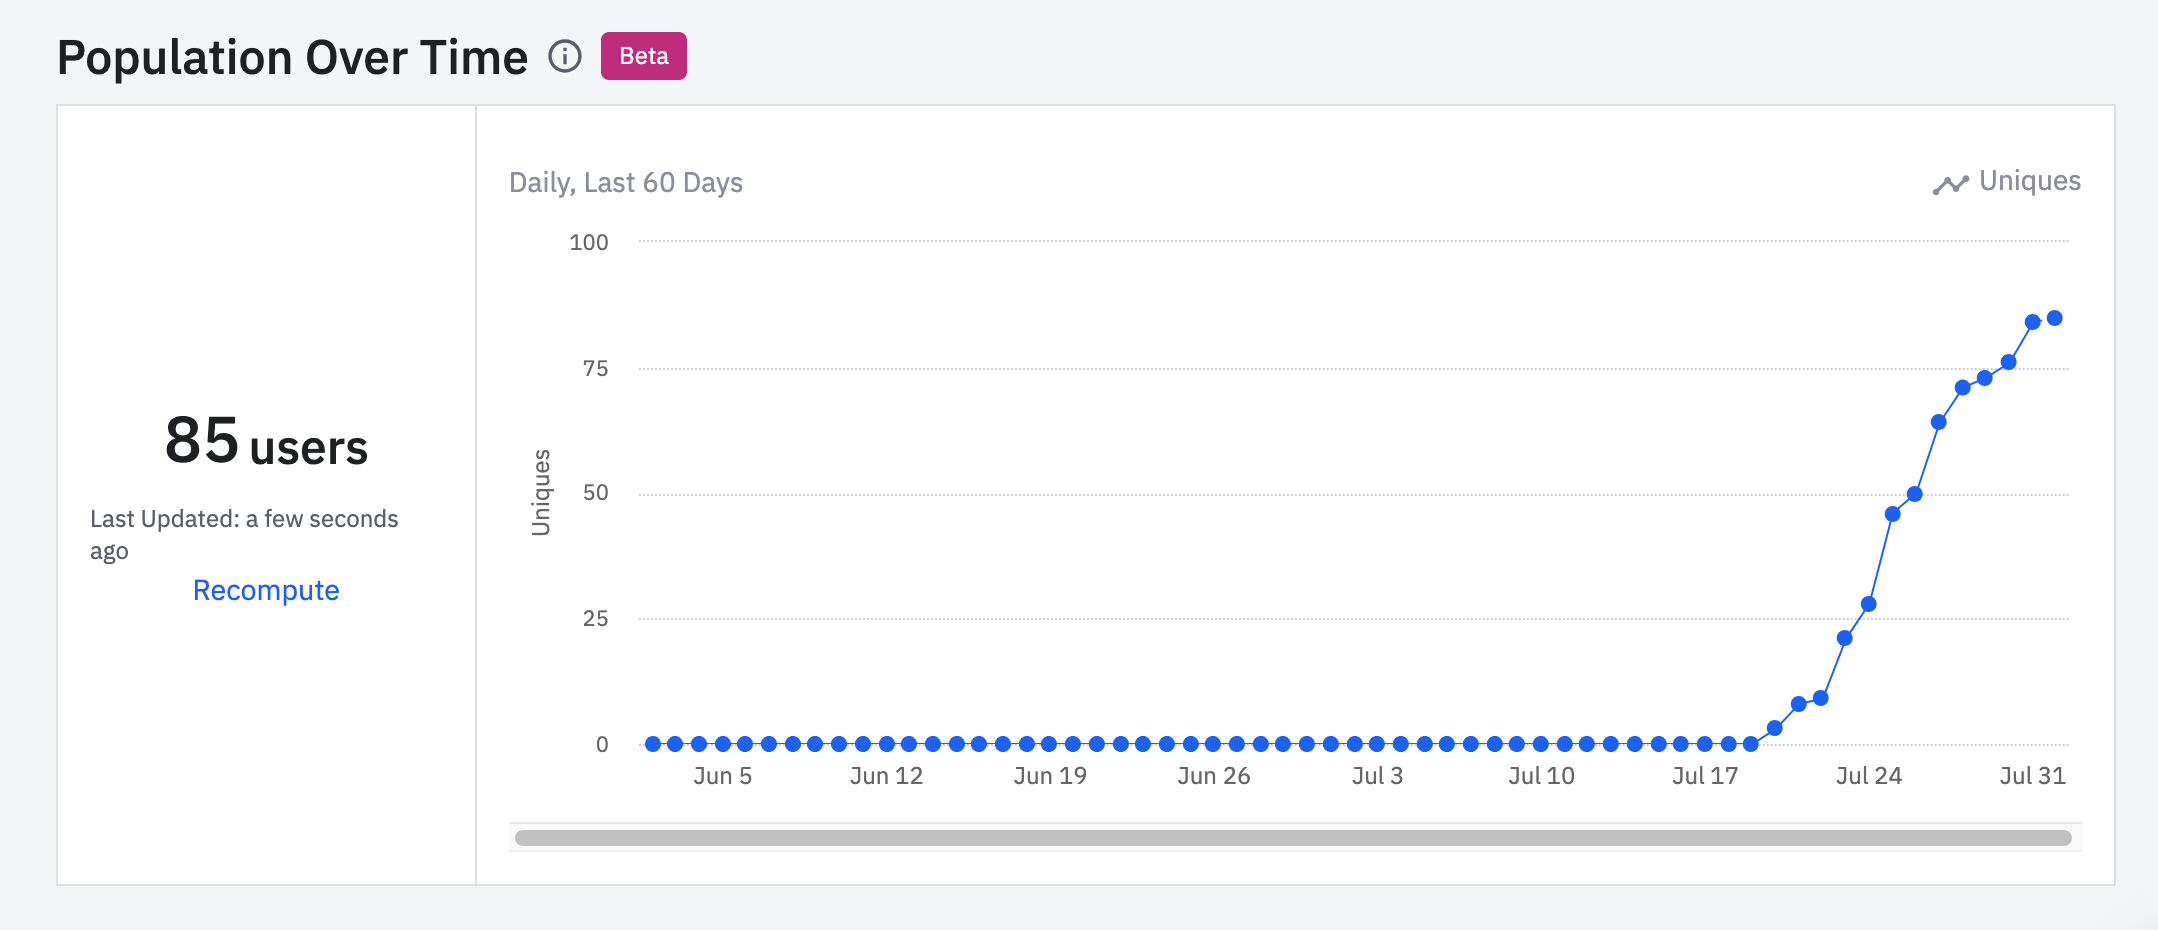Image resolution: width=2158 pixels, height=930 pixels.
Task: Toggle the Uniques series legend label
Action: point(2029,181)
